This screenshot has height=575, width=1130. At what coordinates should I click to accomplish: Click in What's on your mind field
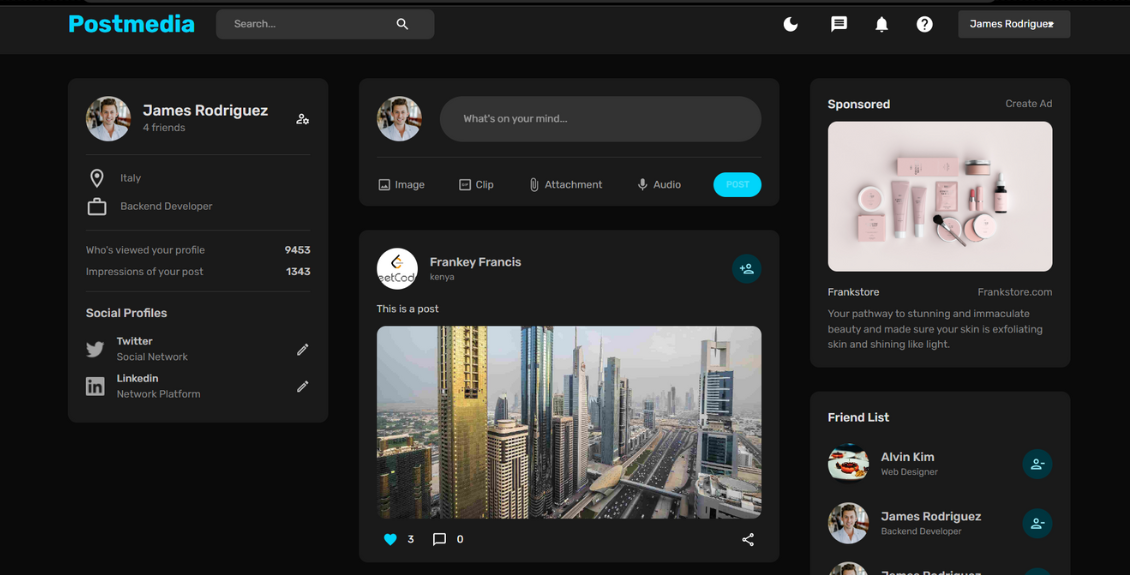[600, 119]
